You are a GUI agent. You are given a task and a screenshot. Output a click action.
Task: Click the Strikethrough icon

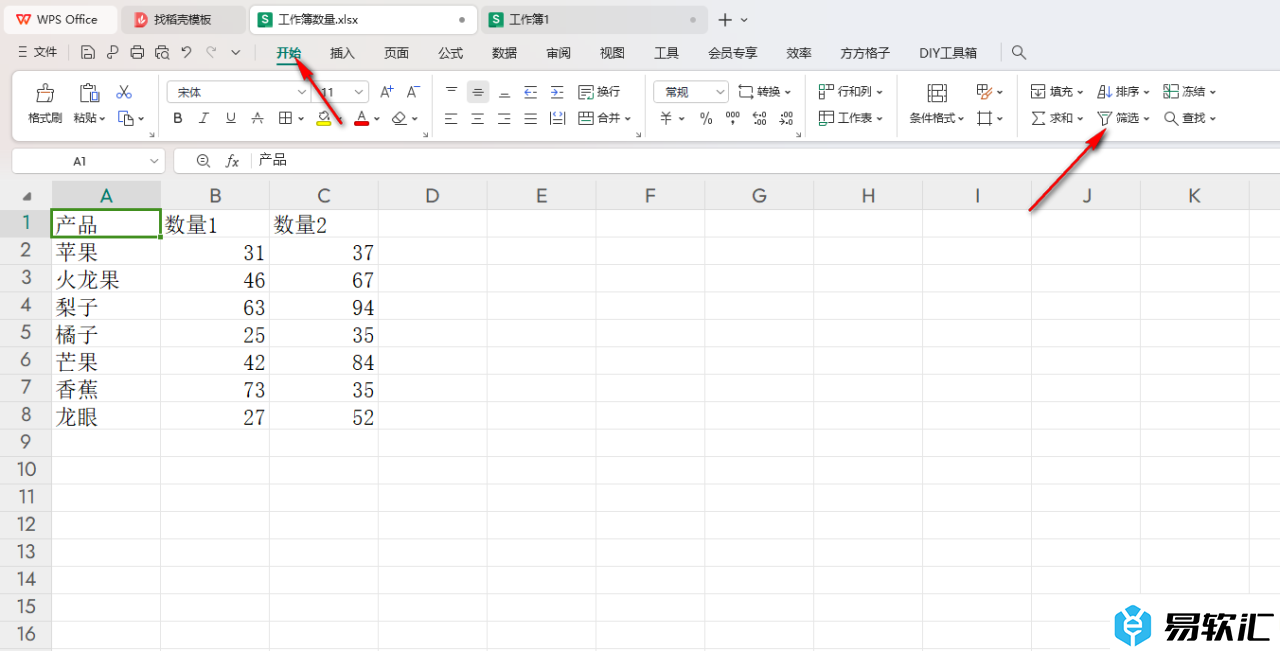click(258, 118)
